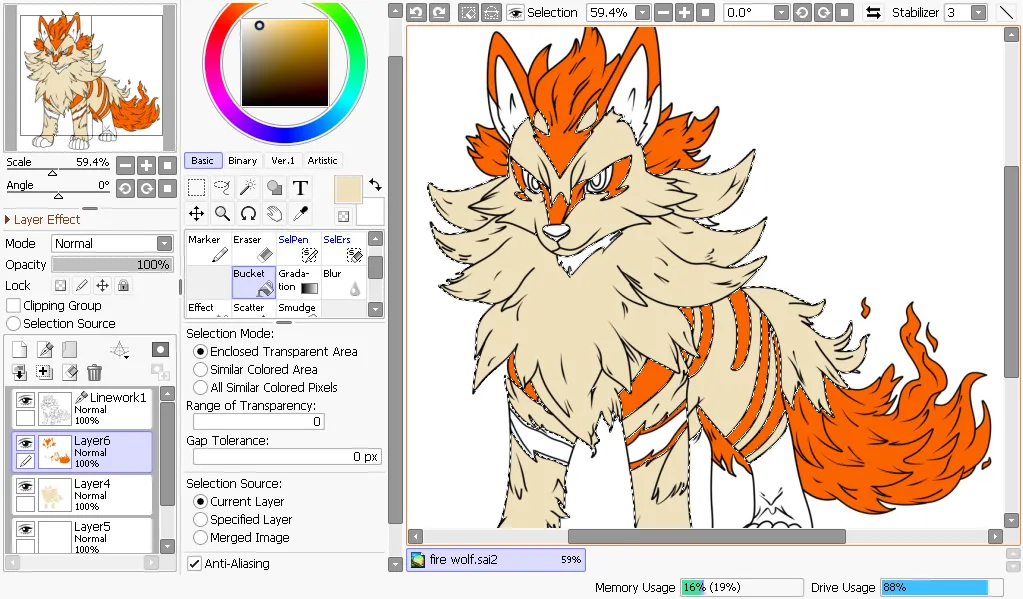Viewport: 1023px width, 599px height.
Task: Click the transparent color checker icon
Action: click(343, 216)
